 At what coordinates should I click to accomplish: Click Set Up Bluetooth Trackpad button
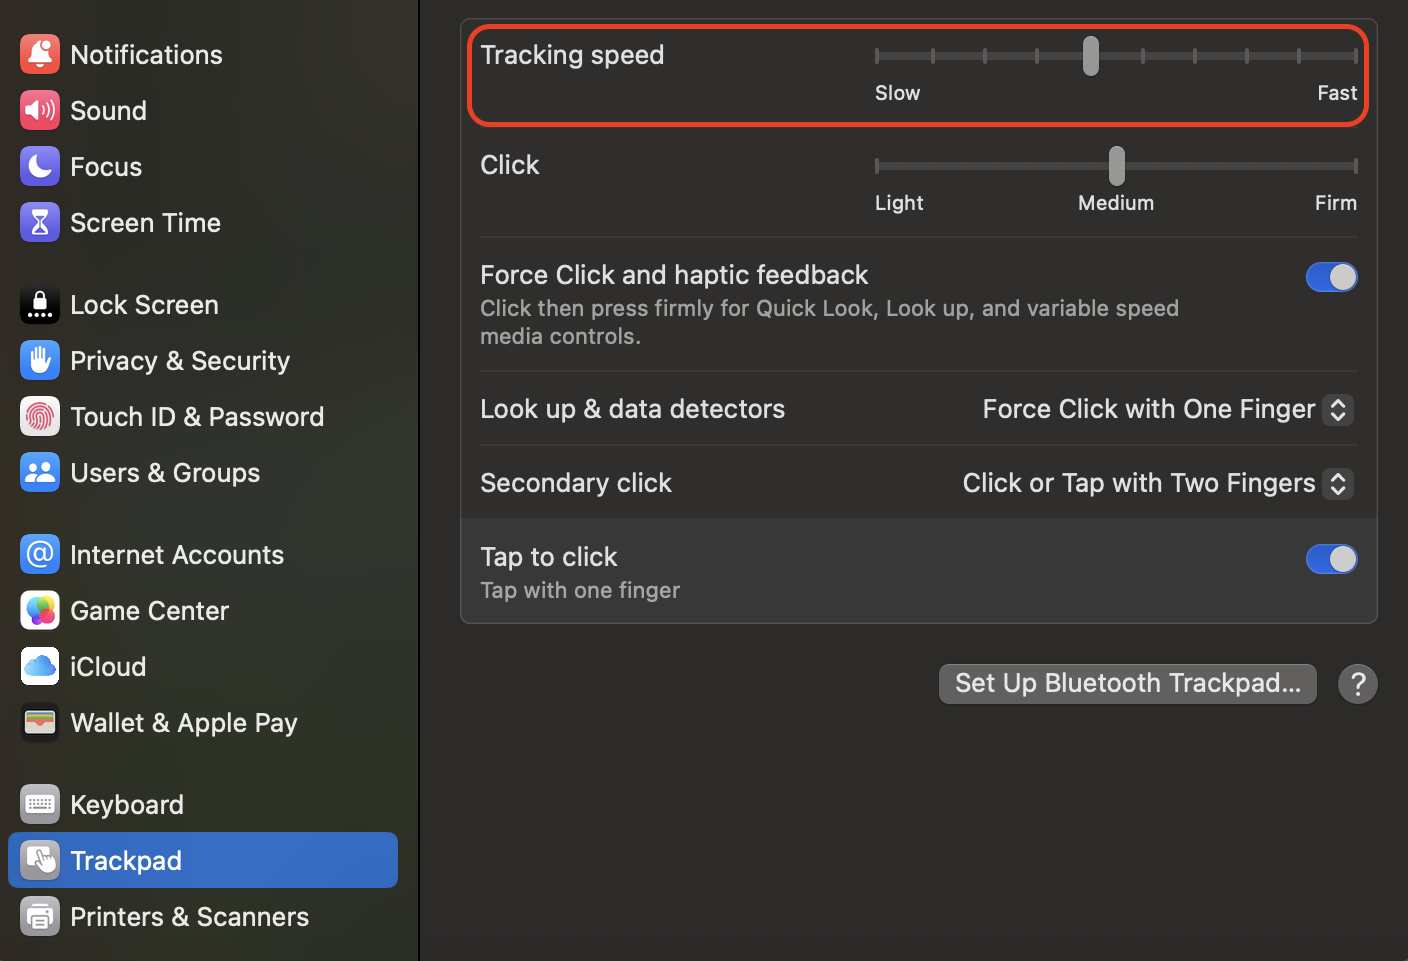coord(1127,683)
